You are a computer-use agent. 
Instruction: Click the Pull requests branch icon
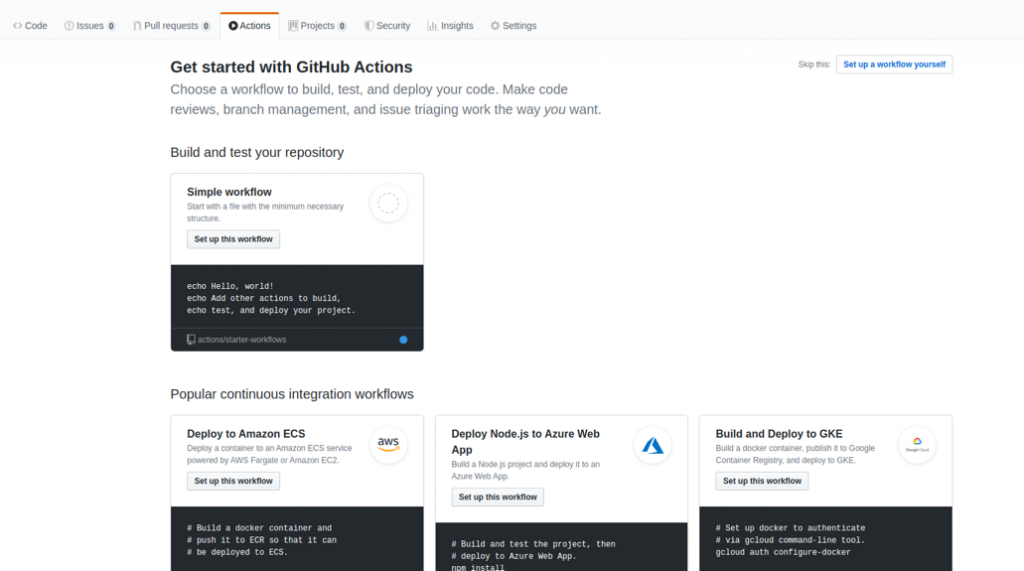[137, 25]
